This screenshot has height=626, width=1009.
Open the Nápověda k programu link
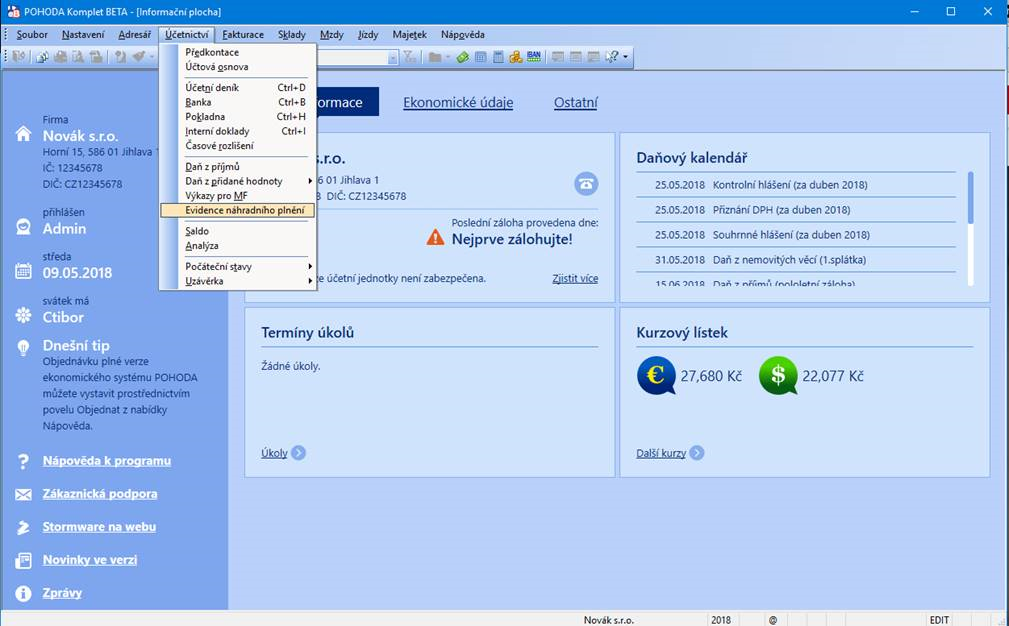coord(107,461)
